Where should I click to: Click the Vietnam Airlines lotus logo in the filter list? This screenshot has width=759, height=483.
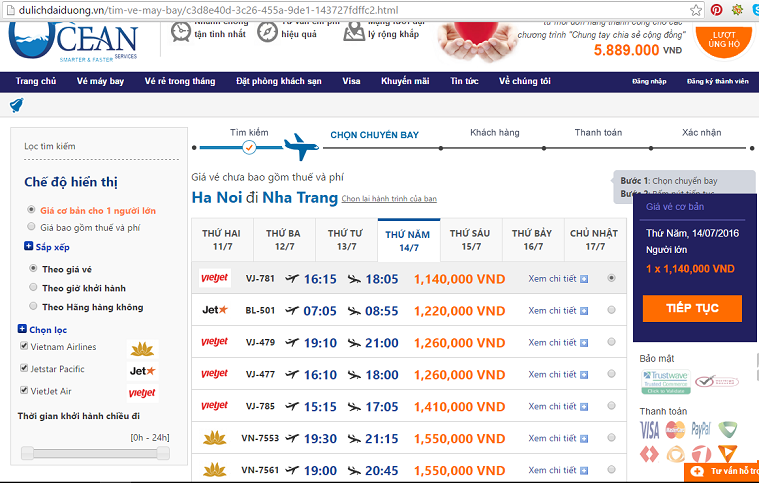coord(142,349)
